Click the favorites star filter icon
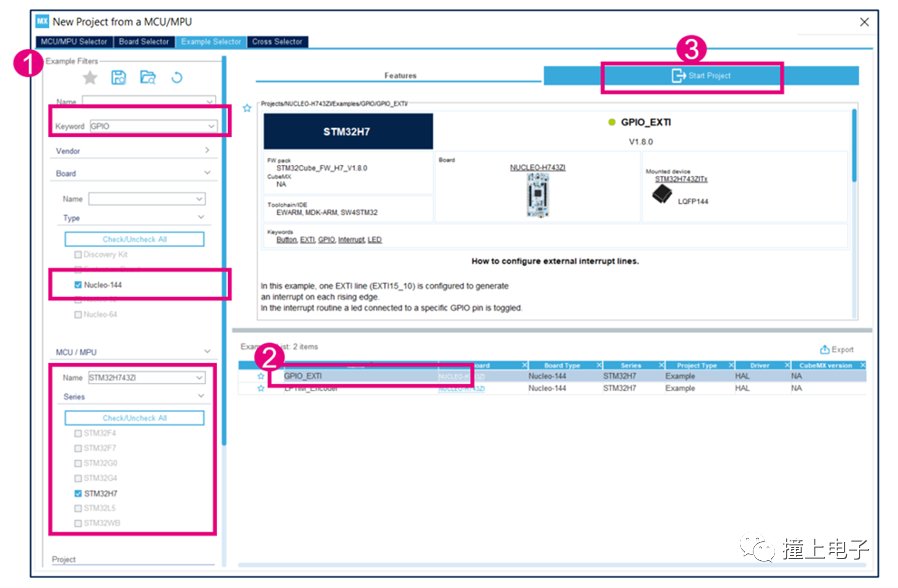 90,77
